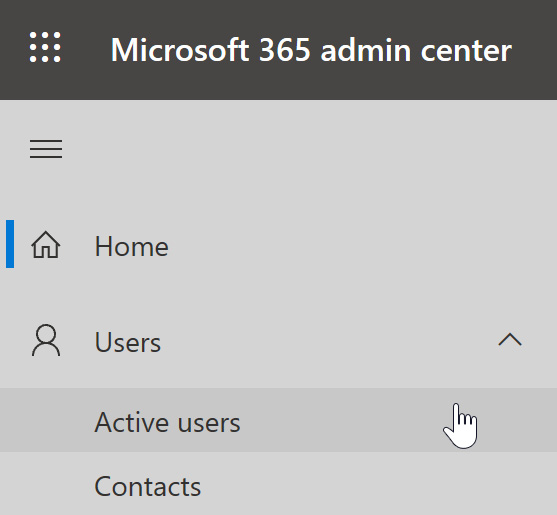Open the app launcher waffle icon
This screenshot has width=557, height=515.
coord(45,47)
